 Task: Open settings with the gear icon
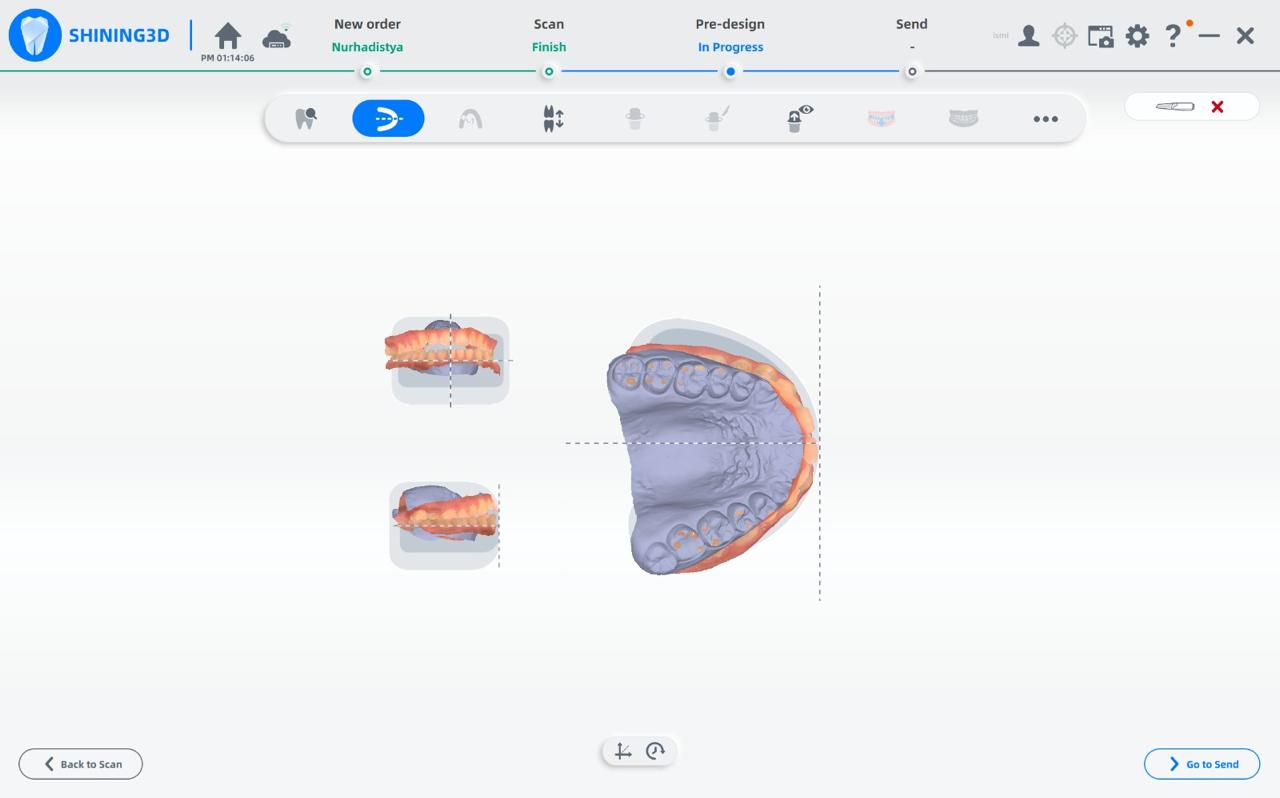(x=1137, y=36)
